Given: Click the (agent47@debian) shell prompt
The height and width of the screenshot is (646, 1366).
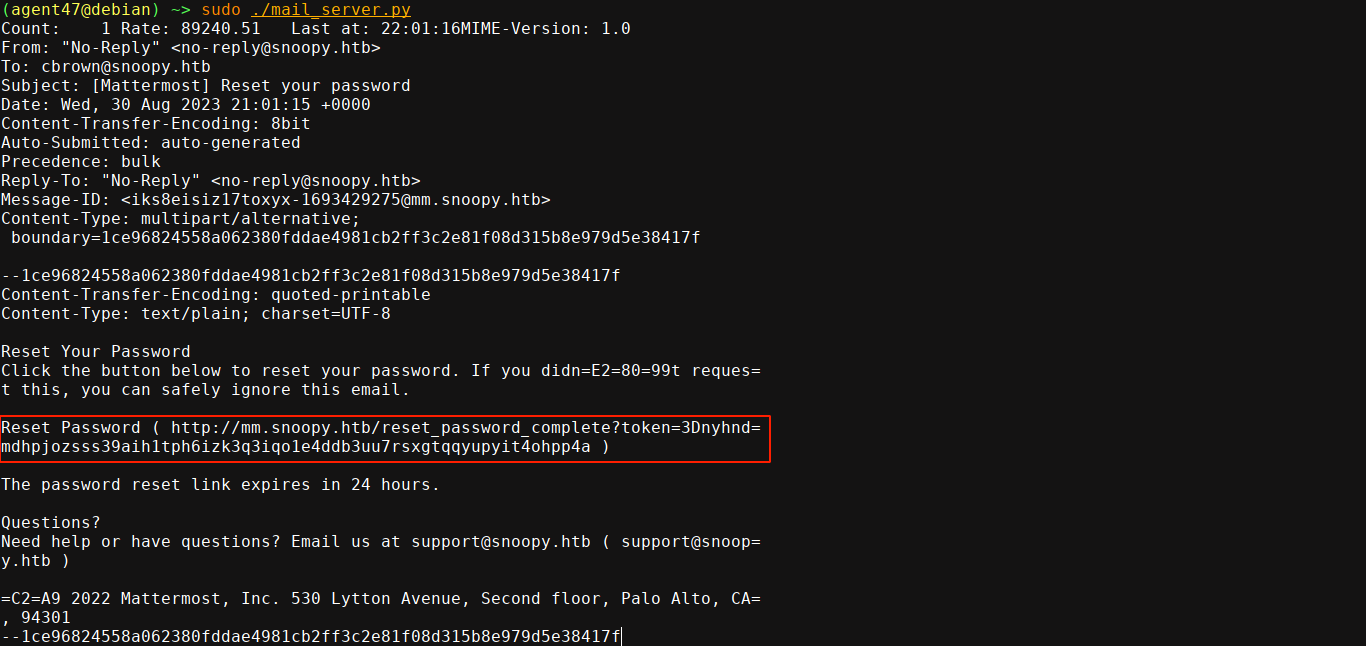Looking at the screenshot, I should coord(80,10).
